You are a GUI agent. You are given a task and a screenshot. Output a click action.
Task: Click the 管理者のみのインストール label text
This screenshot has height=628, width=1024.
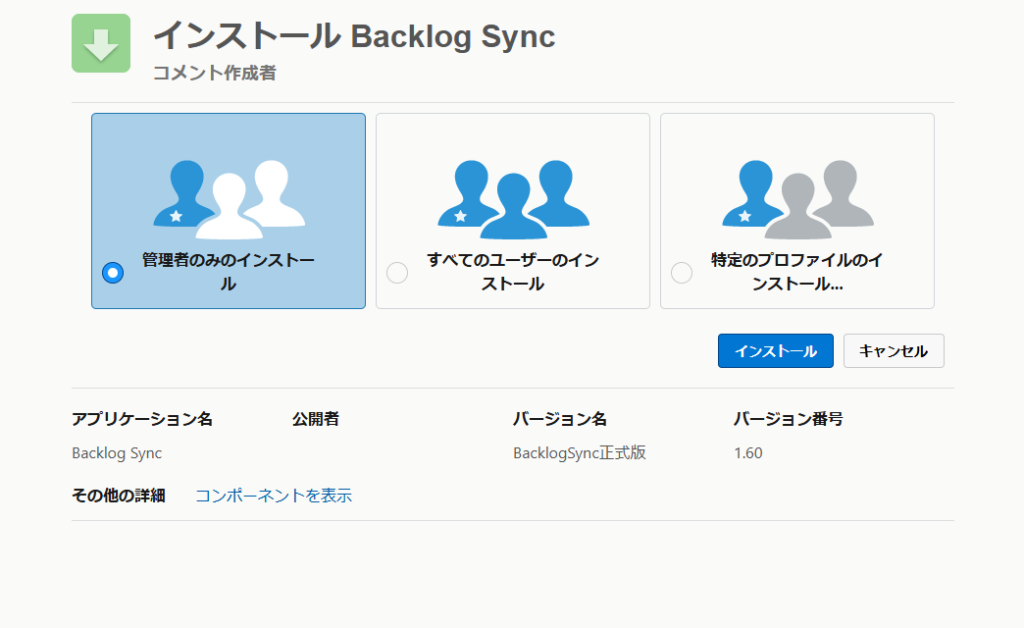tap(228, 272)
